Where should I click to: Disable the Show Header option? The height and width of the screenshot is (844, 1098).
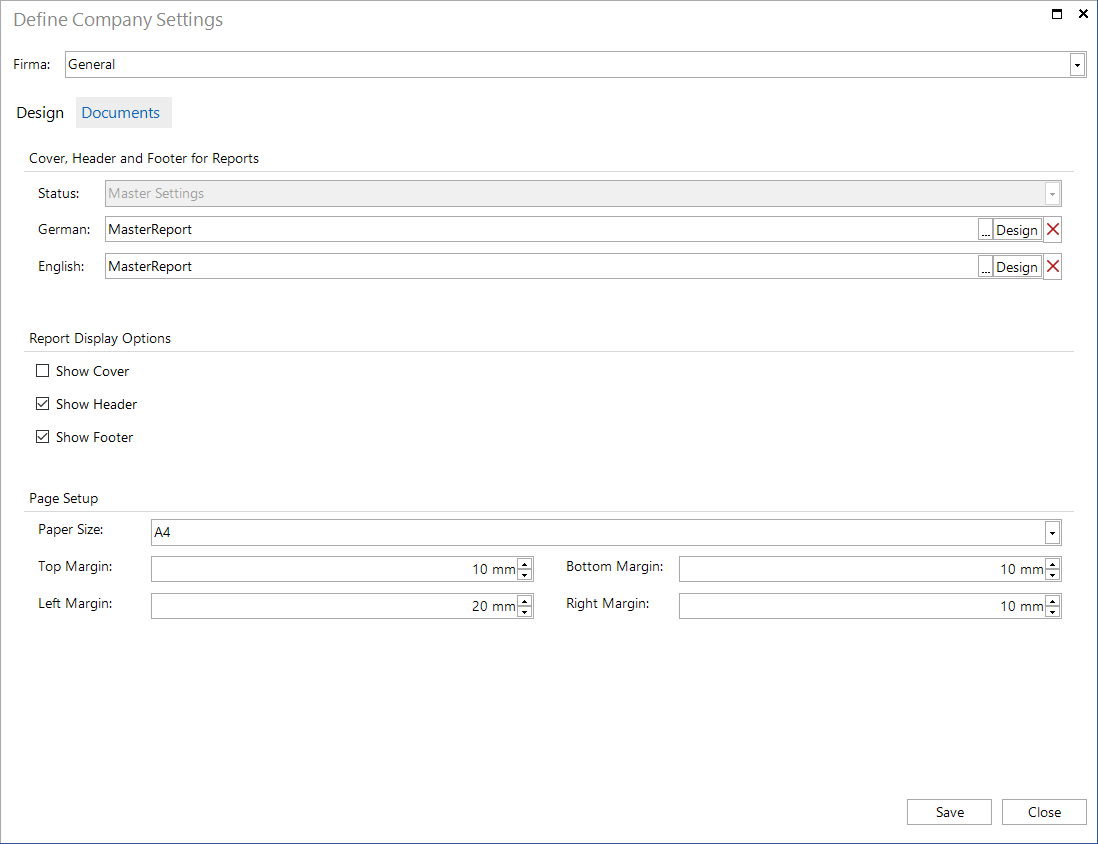click(x=43, y=404)
